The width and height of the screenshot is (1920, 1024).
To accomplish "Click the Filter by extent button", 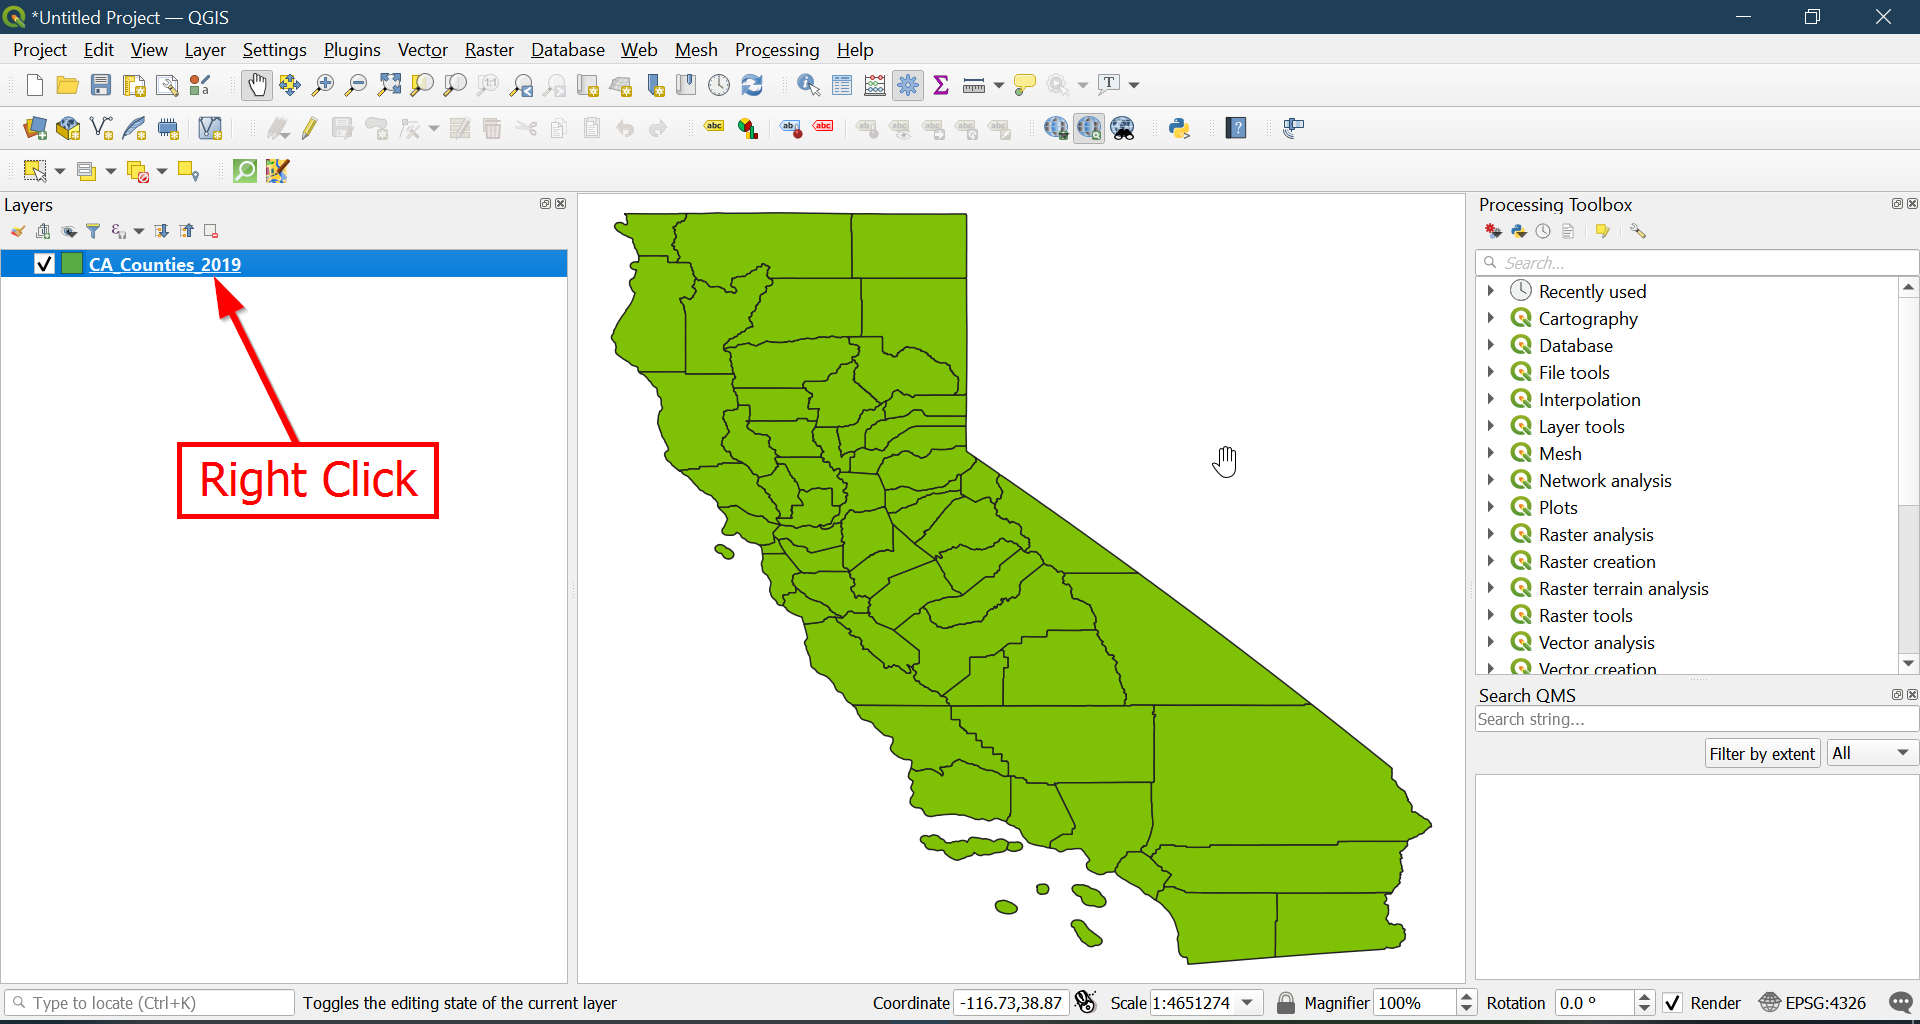I will tap(1761, 753).
